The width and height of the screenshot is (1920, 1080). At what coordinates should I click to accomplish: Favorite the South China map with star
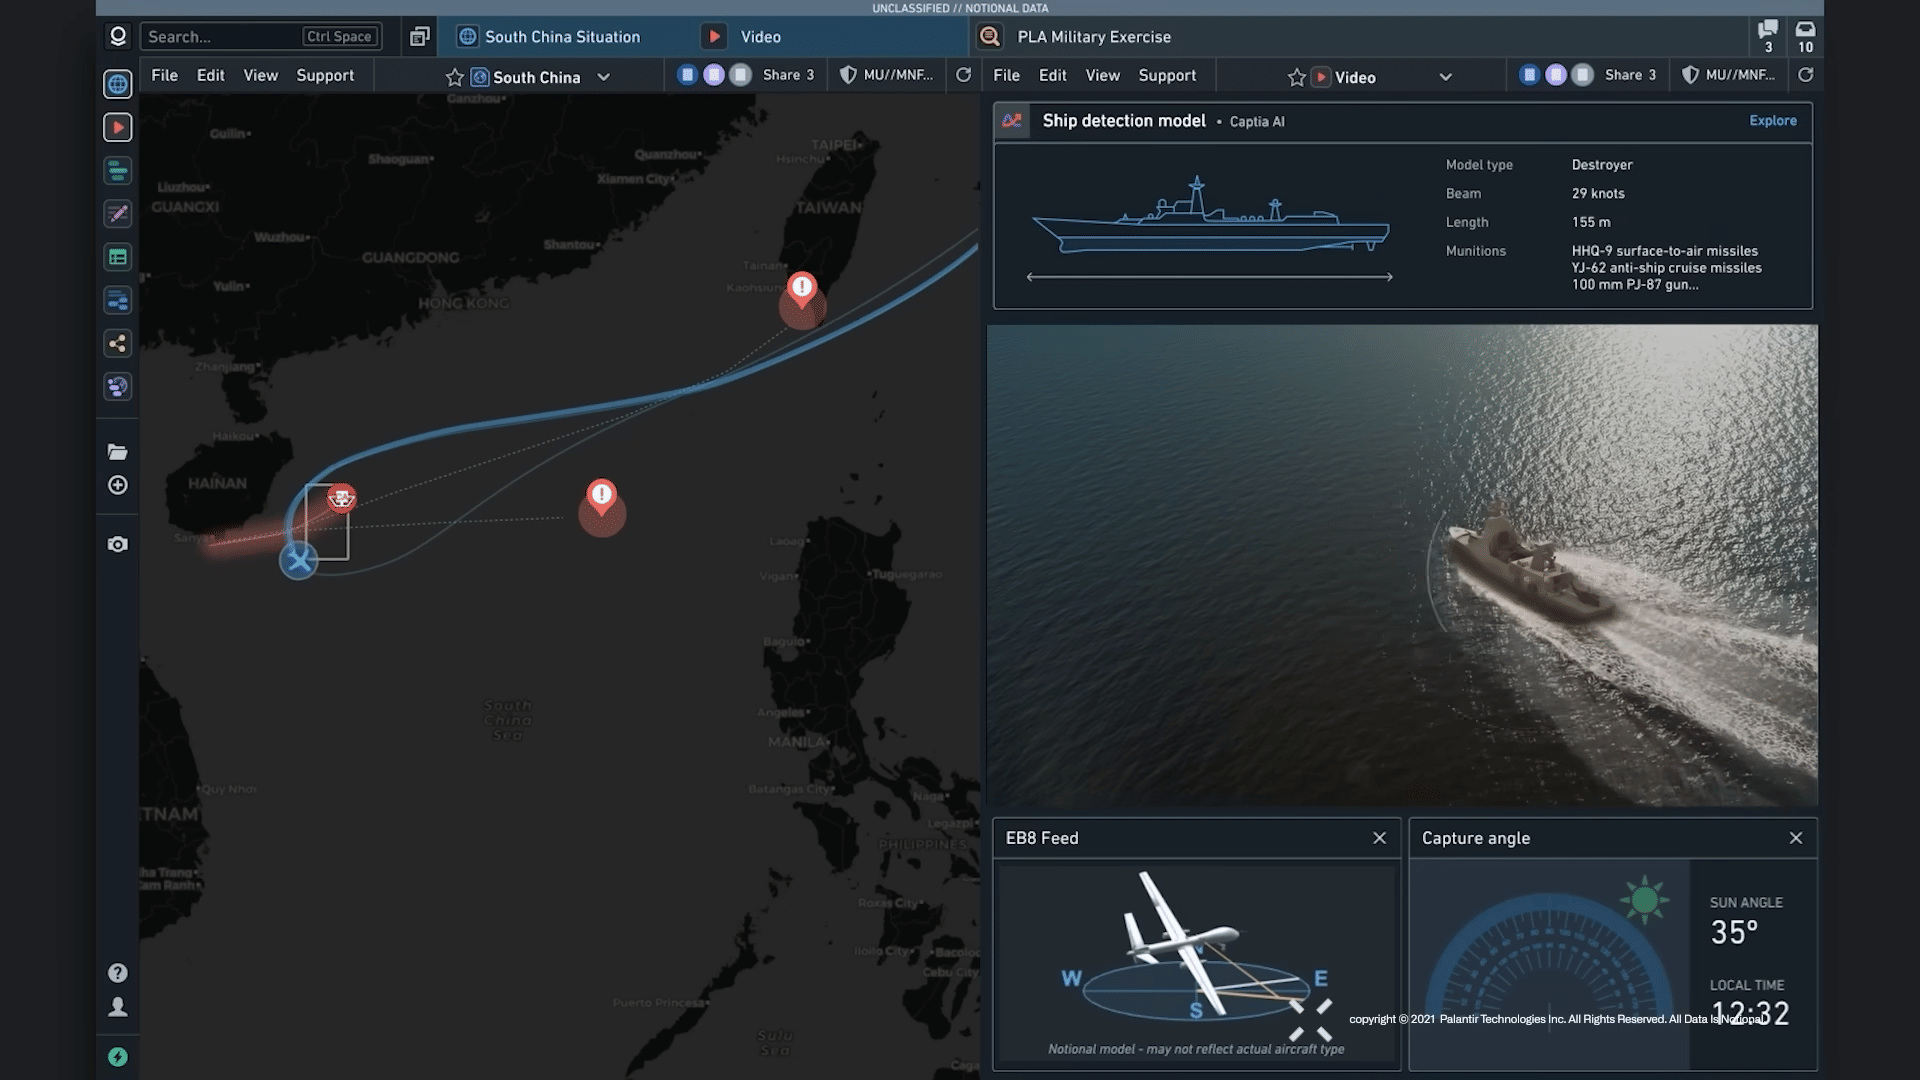click(x=455, y=77)
